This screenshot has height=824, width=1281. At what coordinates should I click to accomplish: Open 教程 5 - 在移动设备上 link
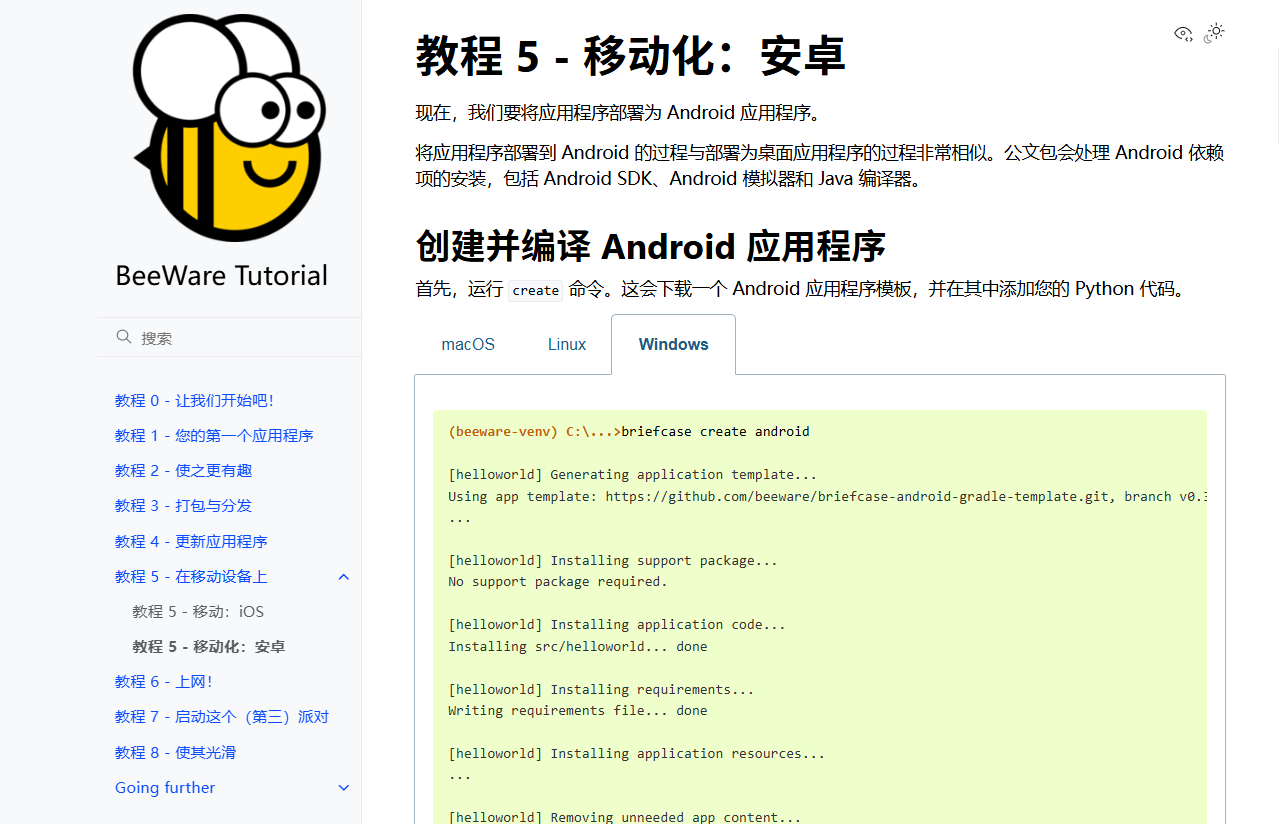click(x=191, y=577)
